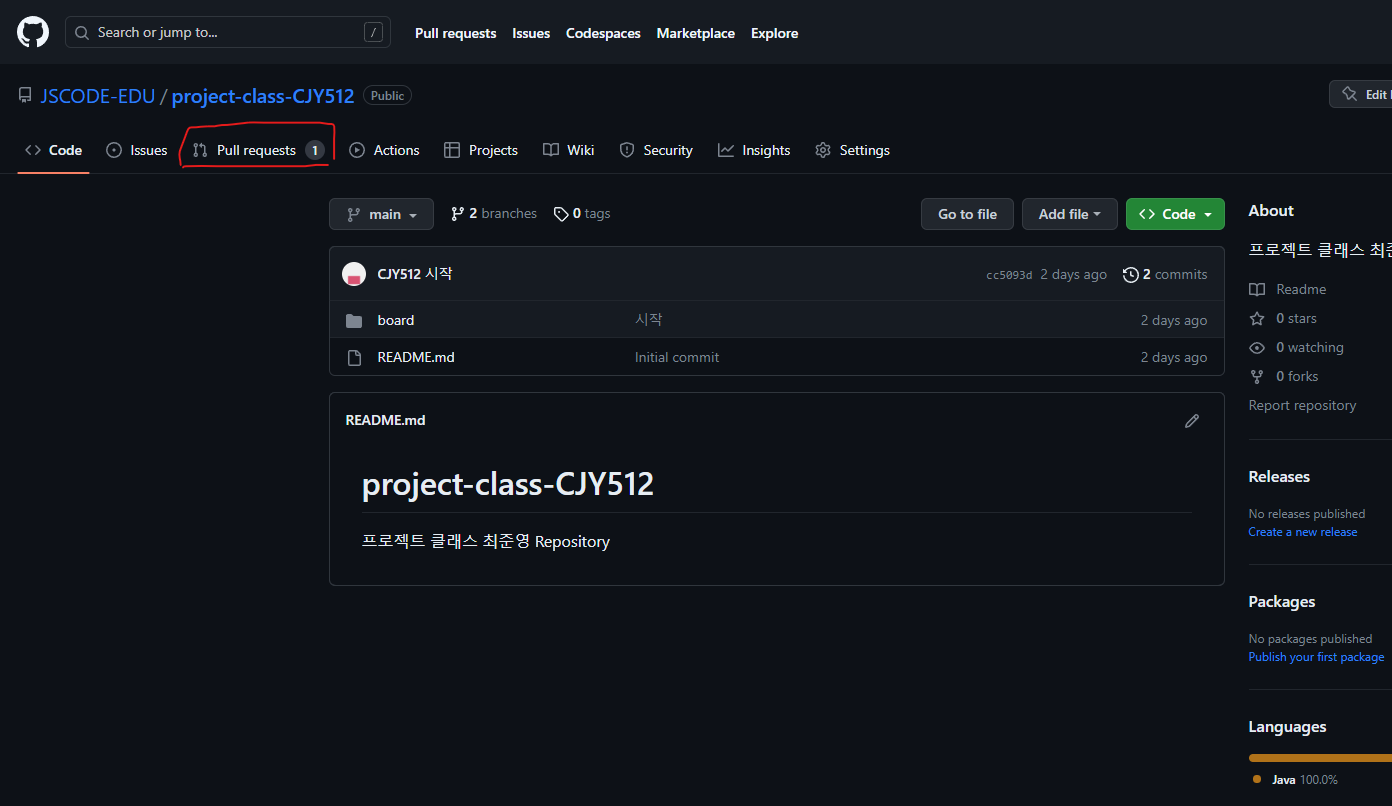View the 2 commits history
Image resolution: width=1392 pixels, height=806 pixels.
click(x=1165, y=274)
